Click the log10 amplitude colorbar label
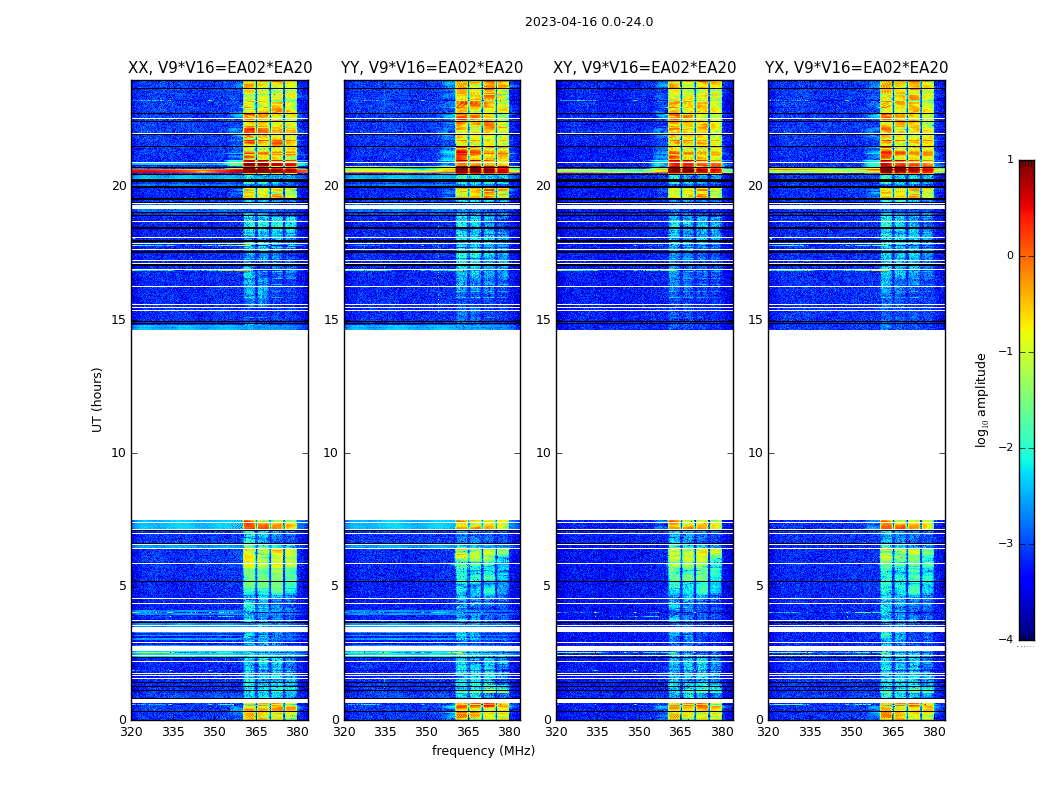 point(981,400)
